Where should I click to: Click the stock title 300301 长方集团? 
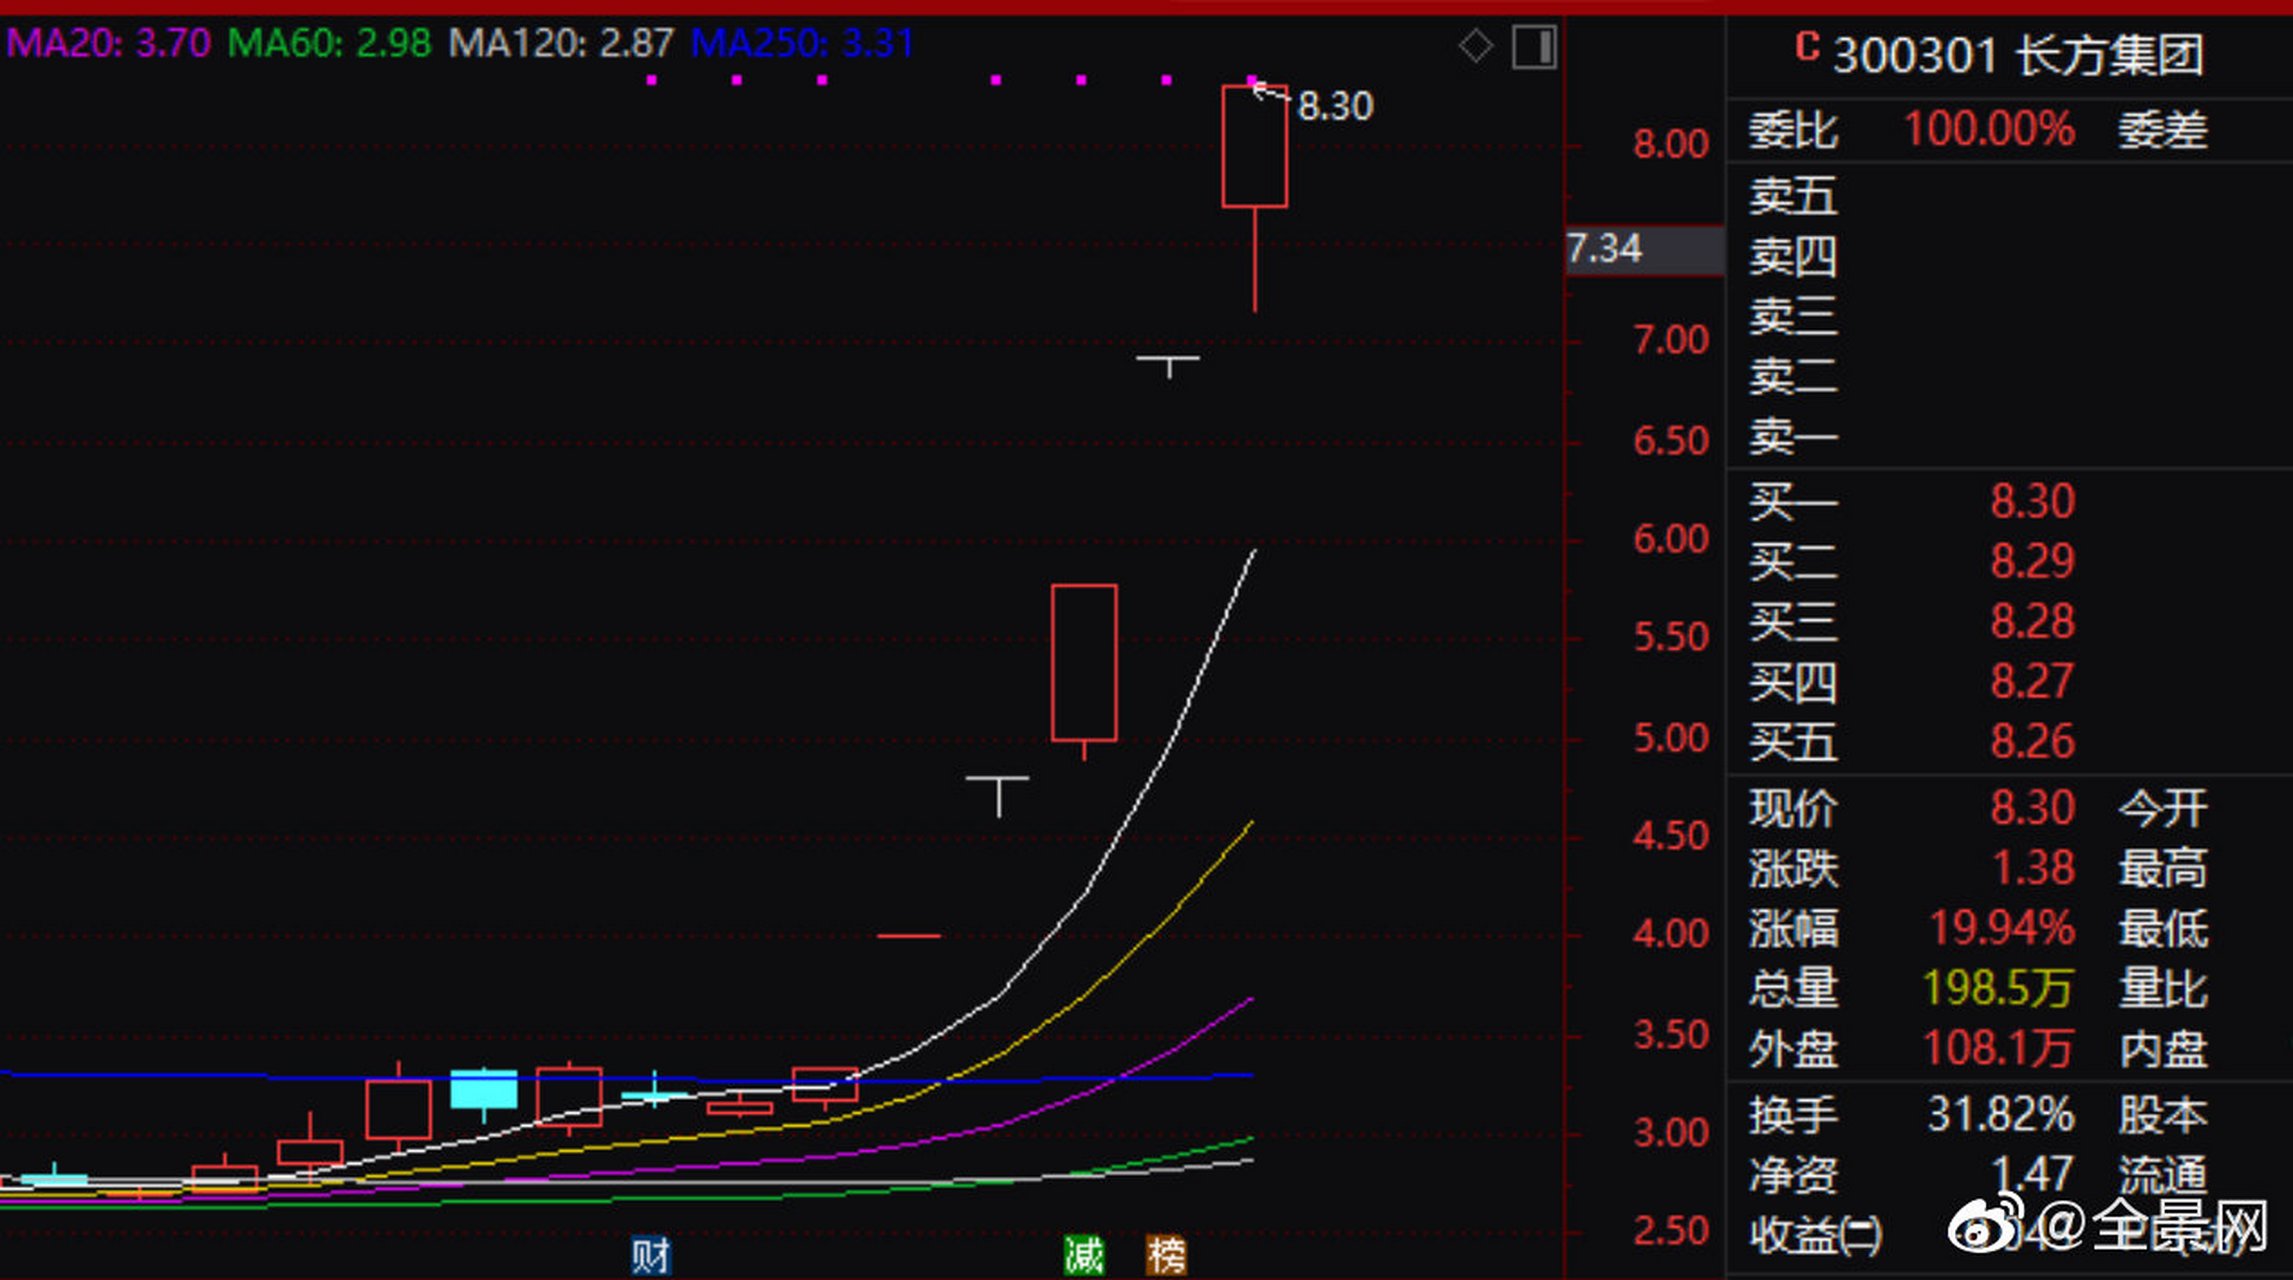[x=2017, y=54]
